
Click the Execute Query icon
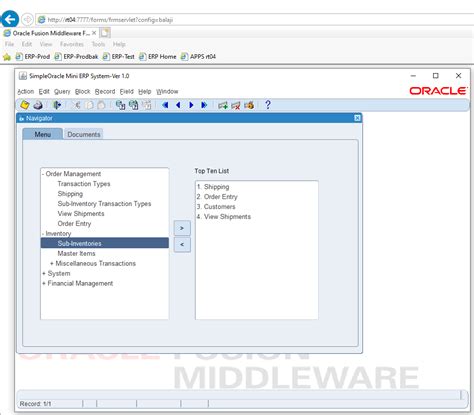133,105
